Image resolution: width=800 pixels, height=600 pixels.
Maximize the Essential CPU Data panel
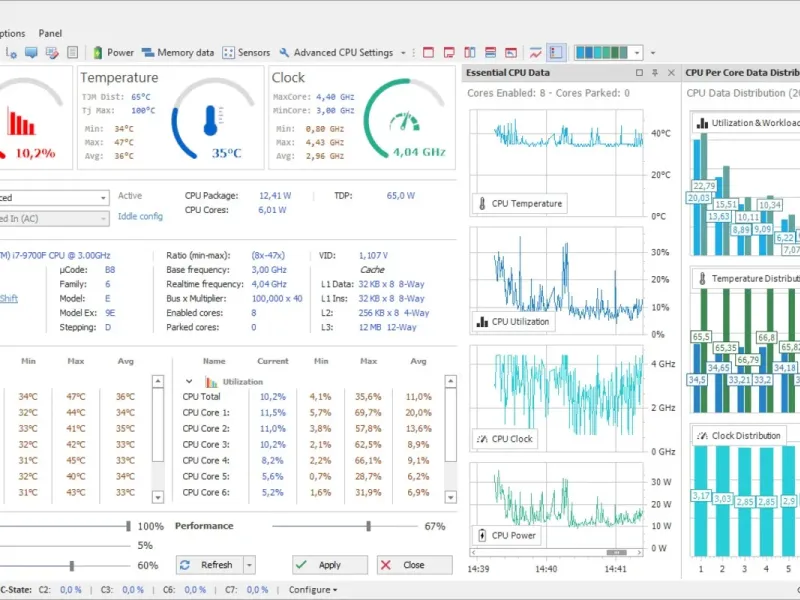639,73
